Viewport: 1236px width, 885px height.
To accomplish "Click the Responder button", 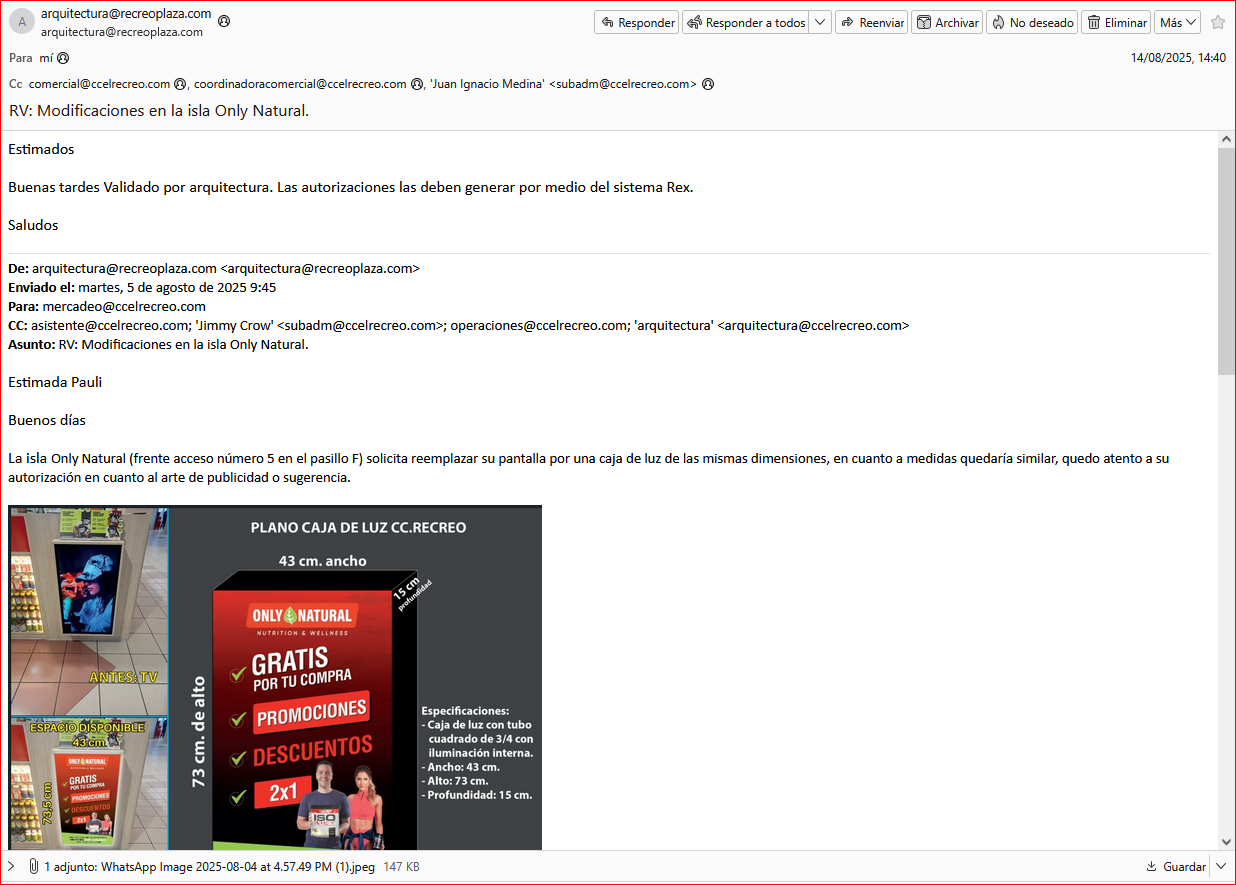I will (x=637, y=22).
